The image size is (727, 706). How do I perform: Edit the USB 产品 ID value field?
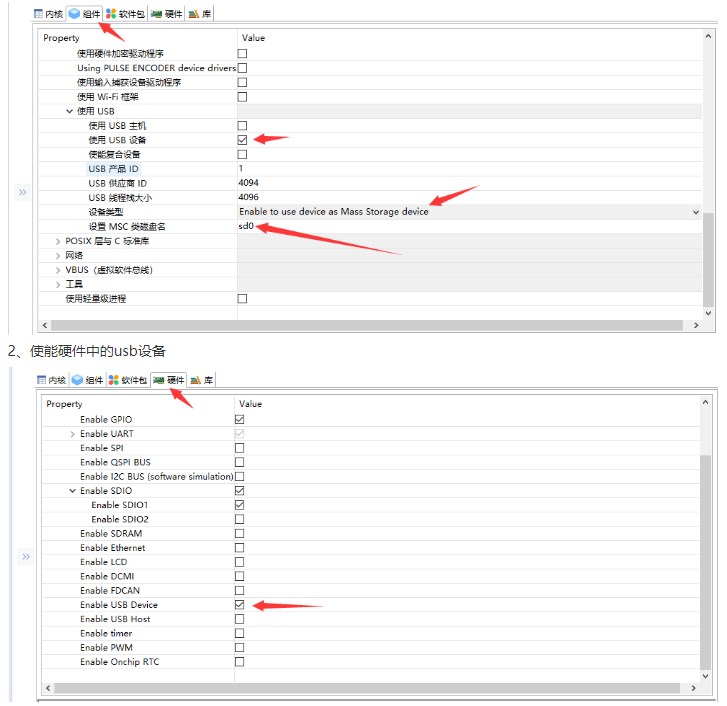click(x=469, y=168)
